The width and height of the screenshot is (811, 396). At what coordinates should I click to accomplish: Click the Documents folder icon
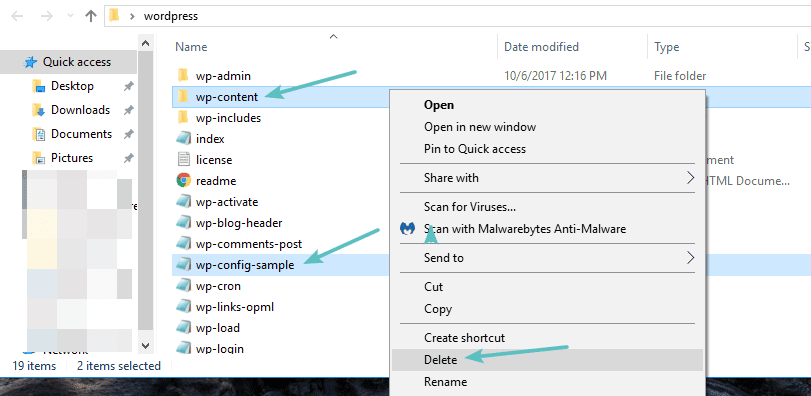pos(38,134)
